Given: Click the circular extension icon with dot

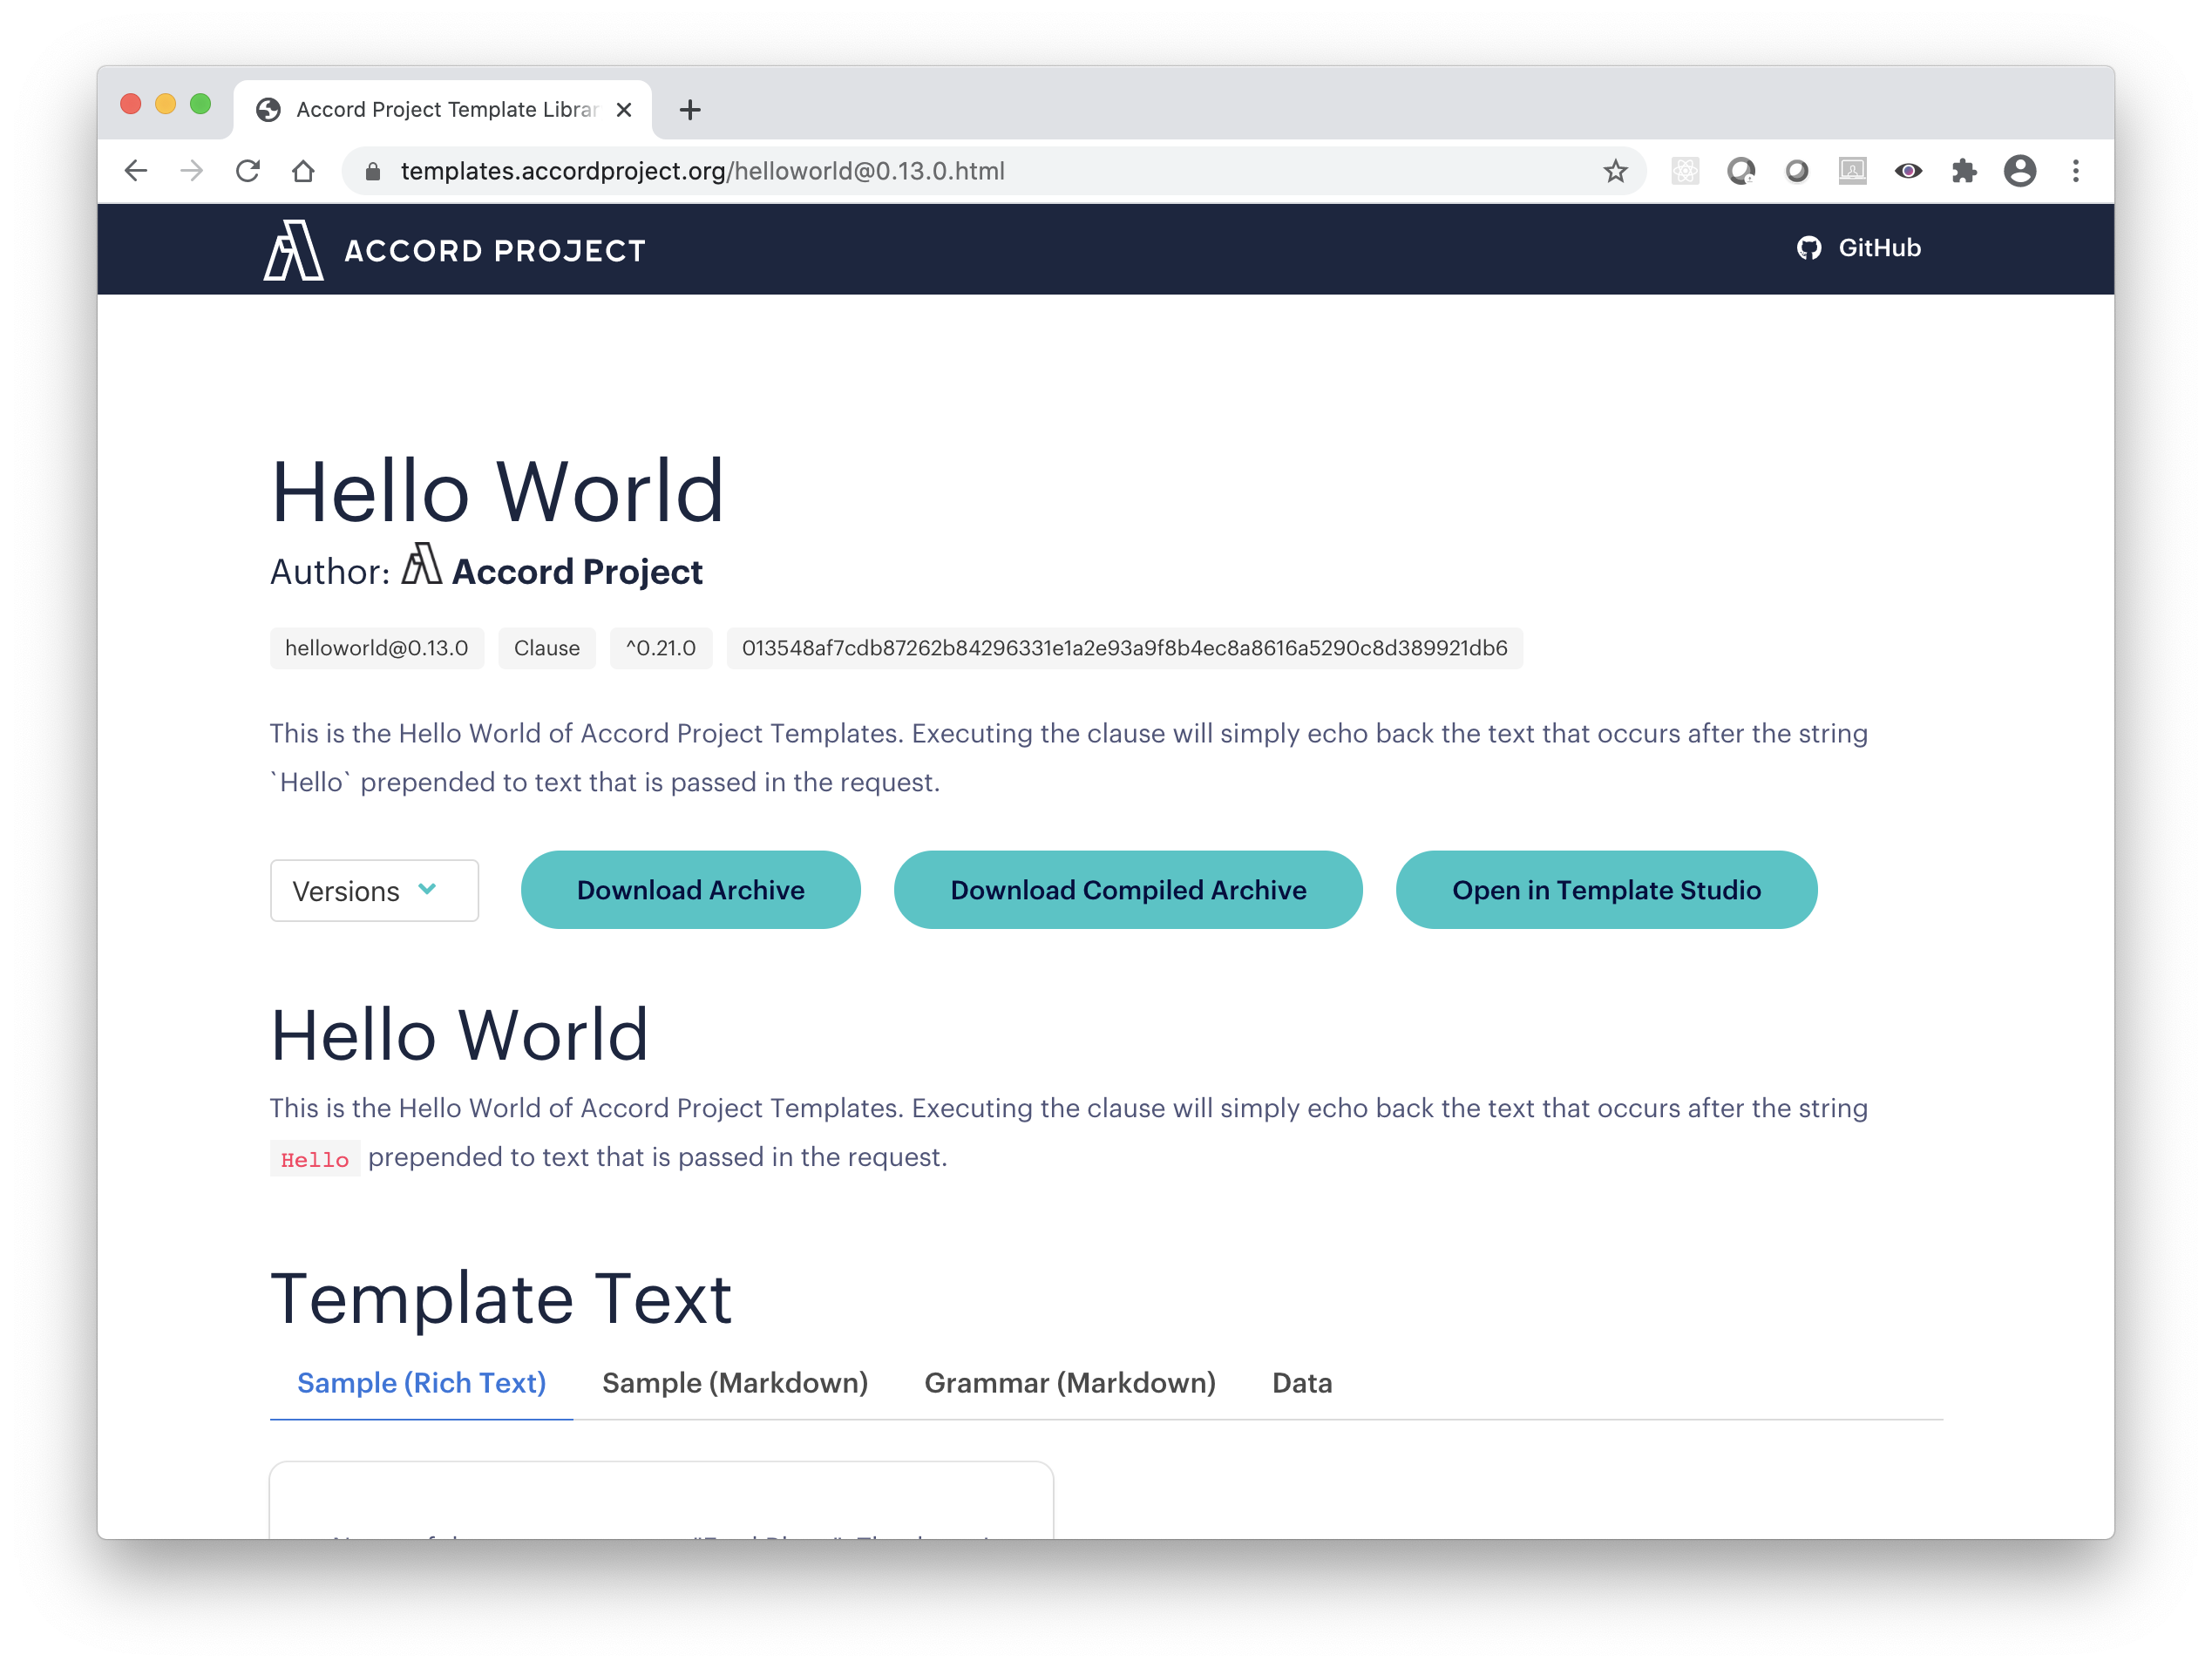Looking at the screenshot, I should [x=1741, y=172].
